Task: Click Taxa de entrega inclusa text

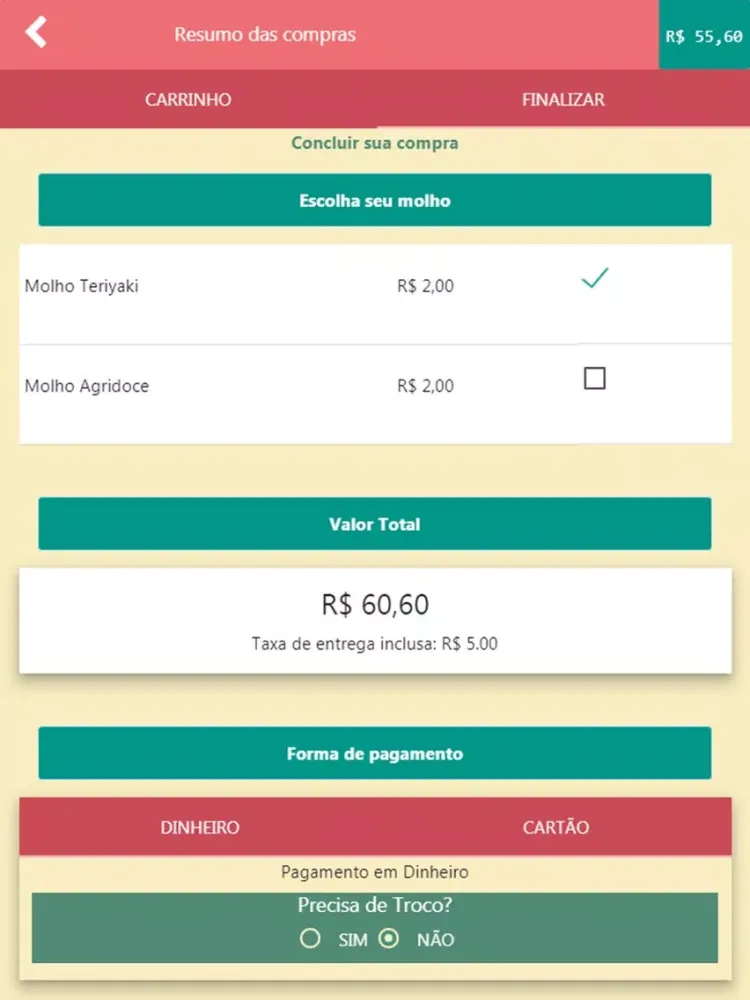Action: pyautogui.click(x=375, y=644)
